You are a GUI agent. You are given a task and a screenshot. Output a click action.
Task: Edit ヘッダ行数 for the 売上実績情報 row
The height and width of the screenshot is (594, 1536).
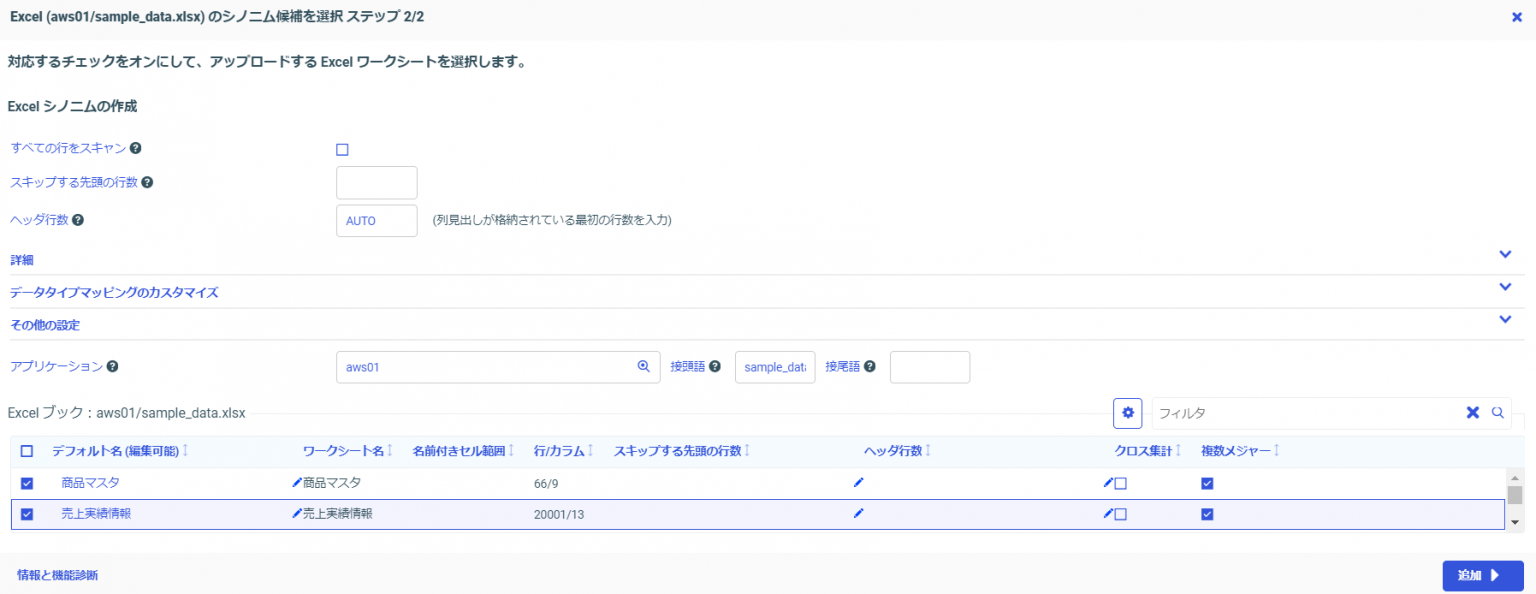click(x=858, y=512)
